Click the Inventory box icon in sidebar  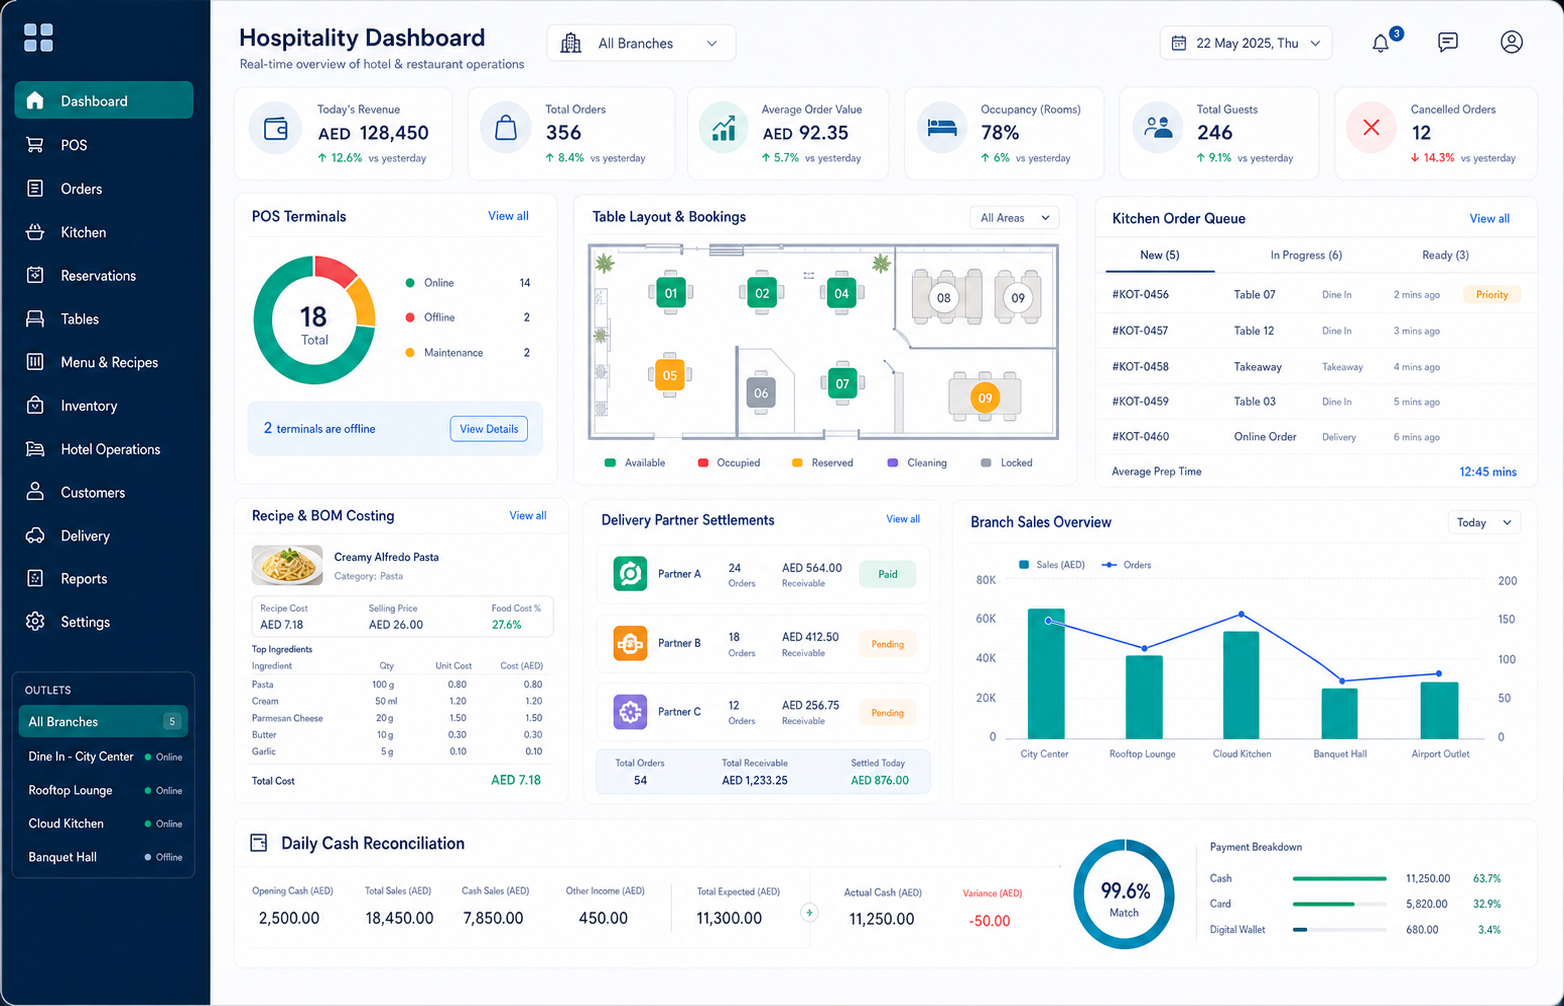coord(35,405)
